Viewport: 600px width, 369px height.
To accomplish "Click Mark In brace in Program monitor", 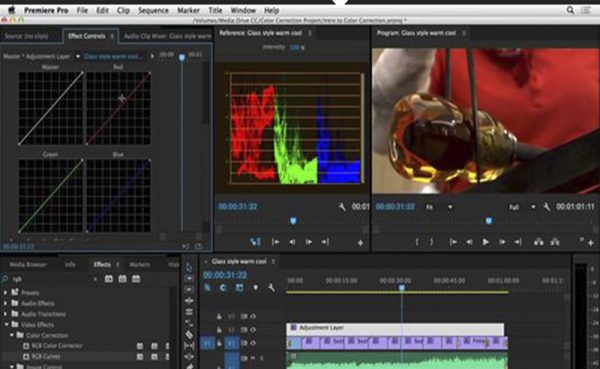I will pos(417,242).
